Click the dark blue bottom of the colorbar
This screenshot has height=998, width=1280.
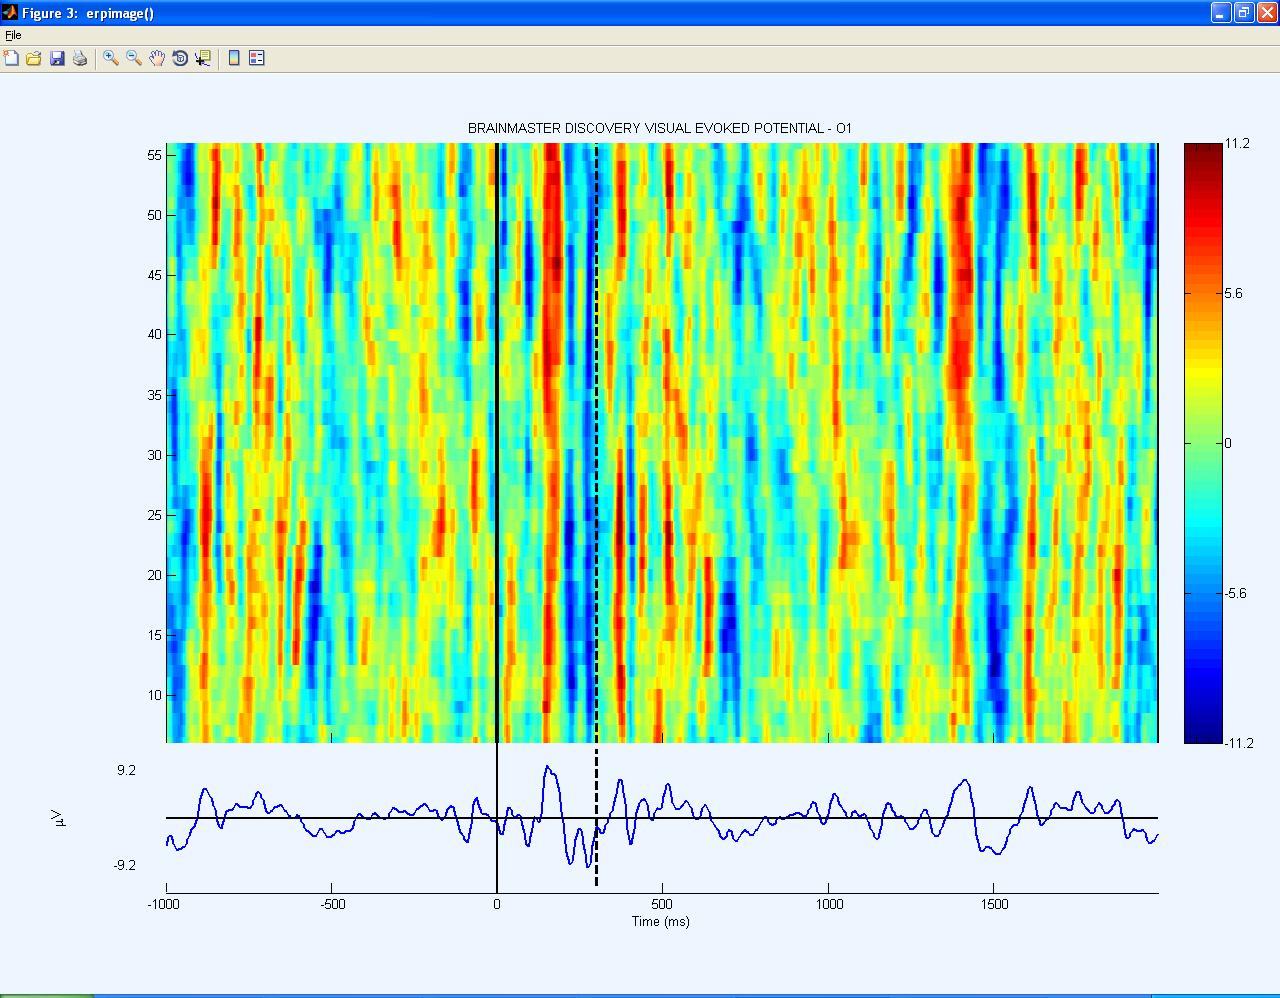click(x=1203, y=732)
